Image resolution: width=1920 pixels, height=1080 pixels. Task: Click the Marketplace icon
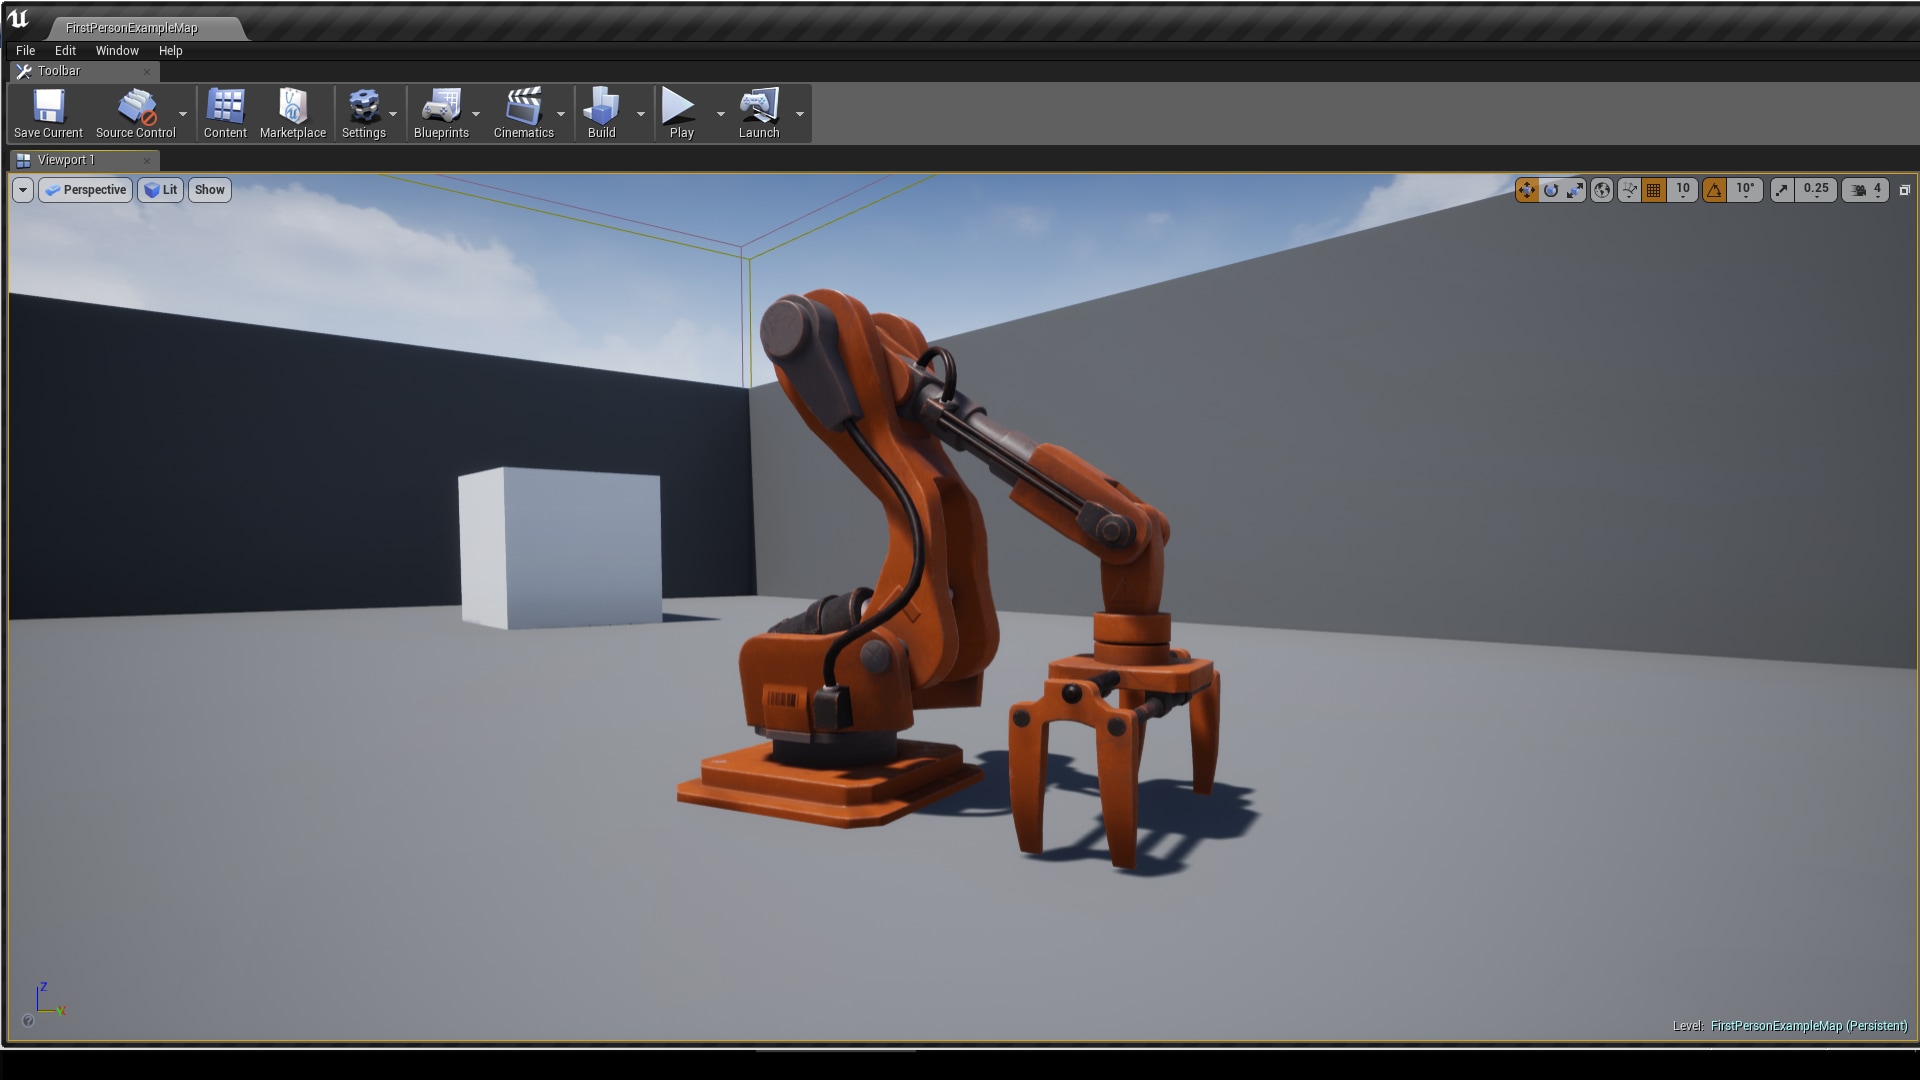pos(292,112)
